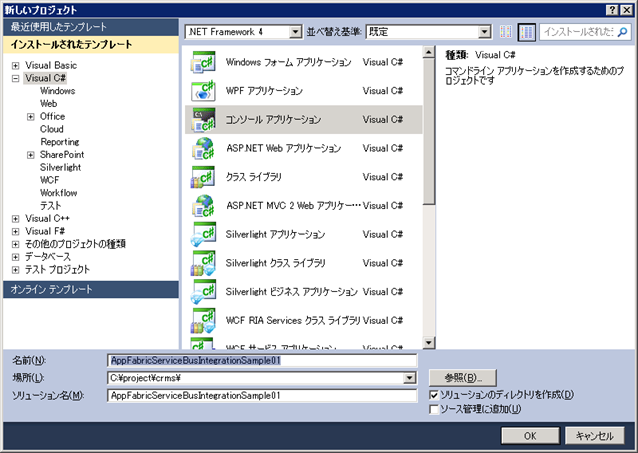Pick the WCF RIA Services クラス ライブラリ icon
This screenshot has width=638, height=453.
coord(203,320)
